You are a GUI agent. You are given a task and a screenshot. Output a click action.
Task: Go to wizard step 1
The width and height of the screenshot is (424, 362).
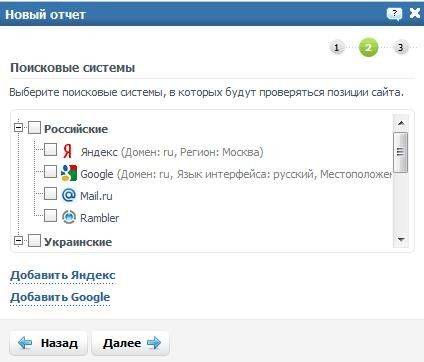(336, 48)
